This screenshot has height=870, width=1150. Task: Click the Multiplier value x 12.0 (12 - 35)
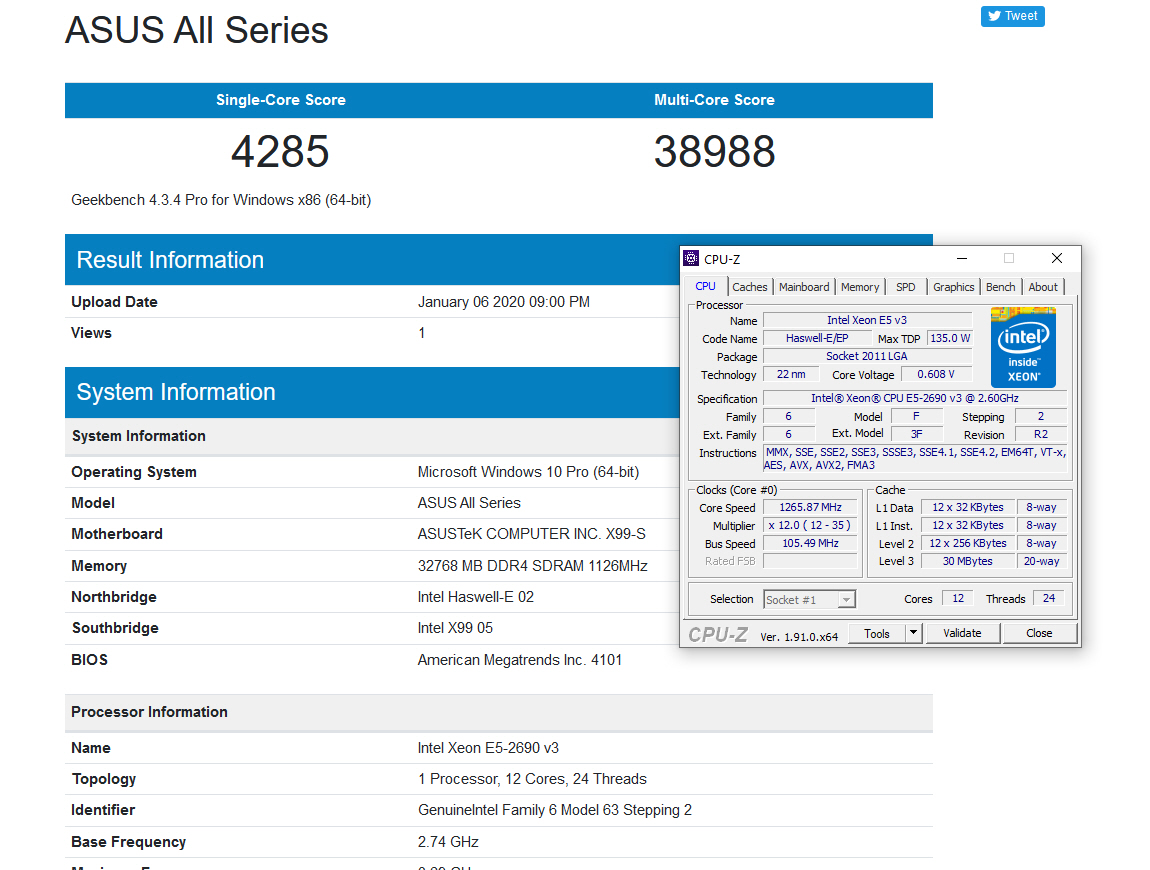pyautogui.click(x=810, y=525)
